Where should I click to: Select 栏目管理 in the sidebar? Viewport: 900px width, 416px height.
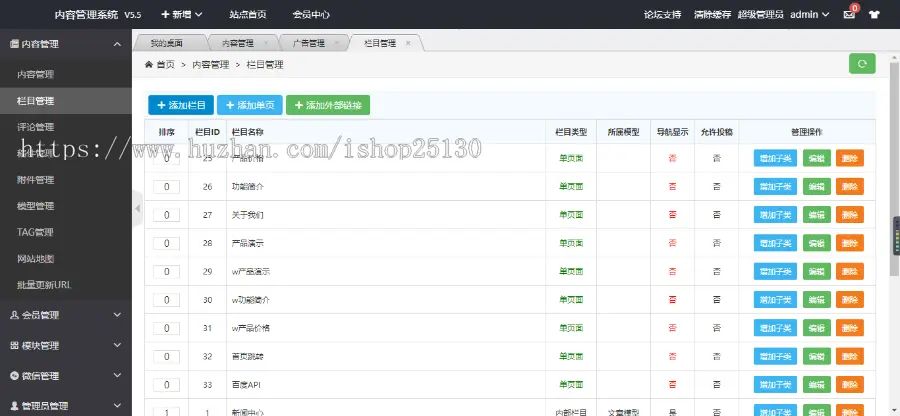[x=36, y=101]
